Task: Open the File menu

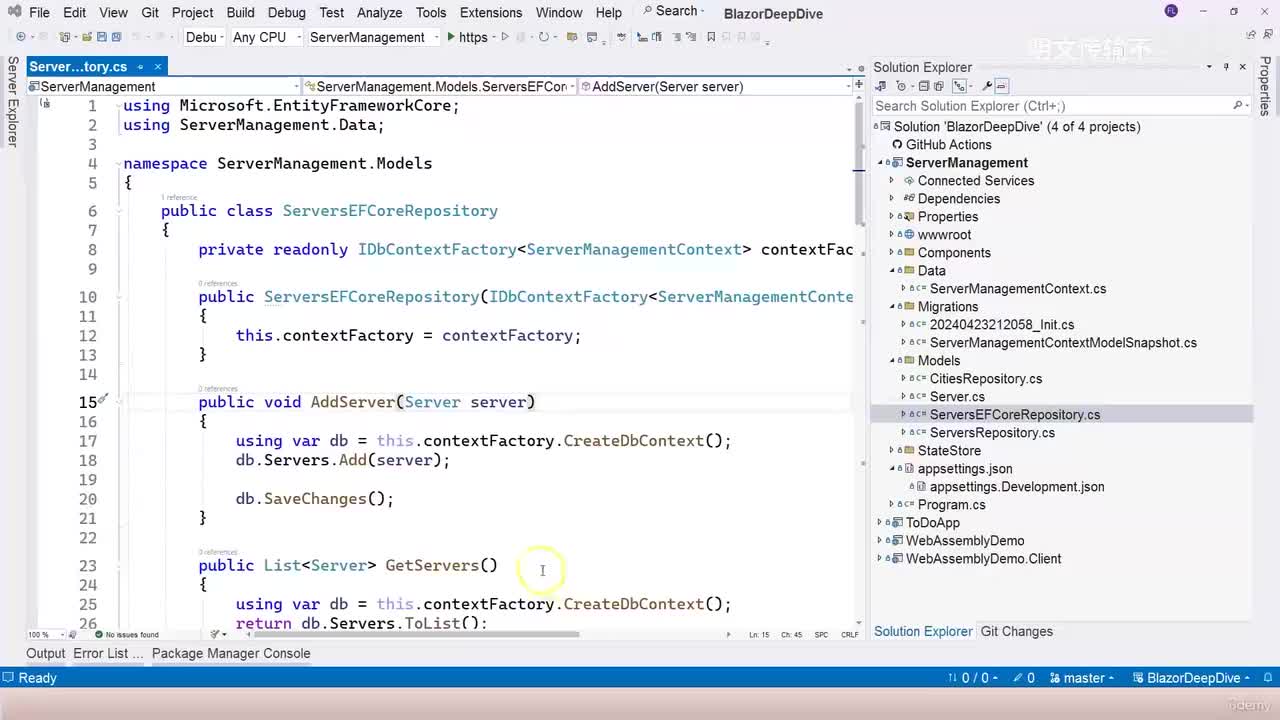Action: click(40, 12)
